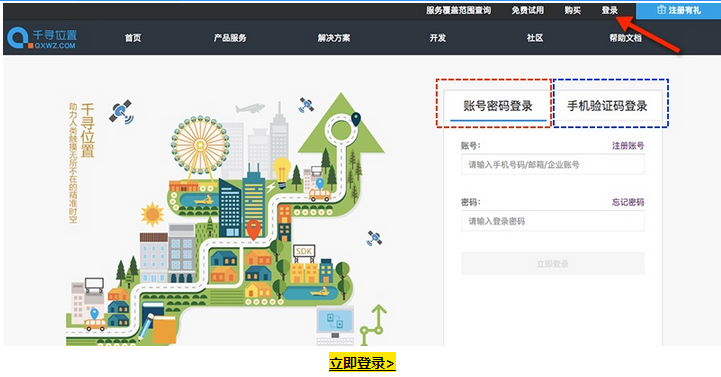Screen dimensions: 721x377
Task: Open the 开发 menu item
Action: [x=438, y=38]
